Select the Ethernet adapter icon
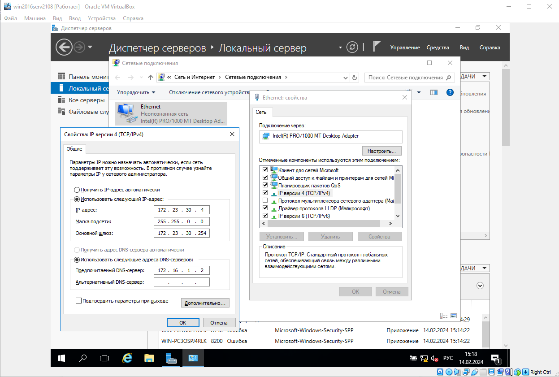Screen dimensions: 559x377 tap(127, 113)
